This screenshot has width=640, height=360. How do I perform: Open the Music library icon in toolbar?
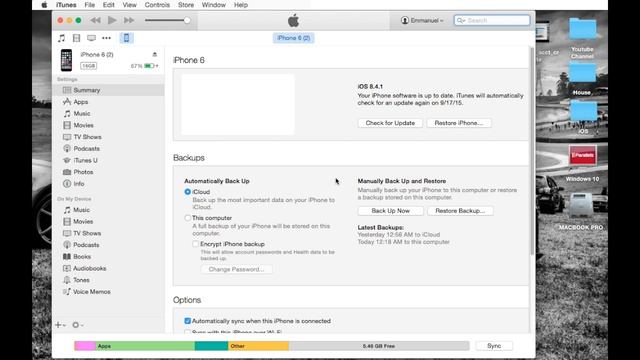[61, 38]
